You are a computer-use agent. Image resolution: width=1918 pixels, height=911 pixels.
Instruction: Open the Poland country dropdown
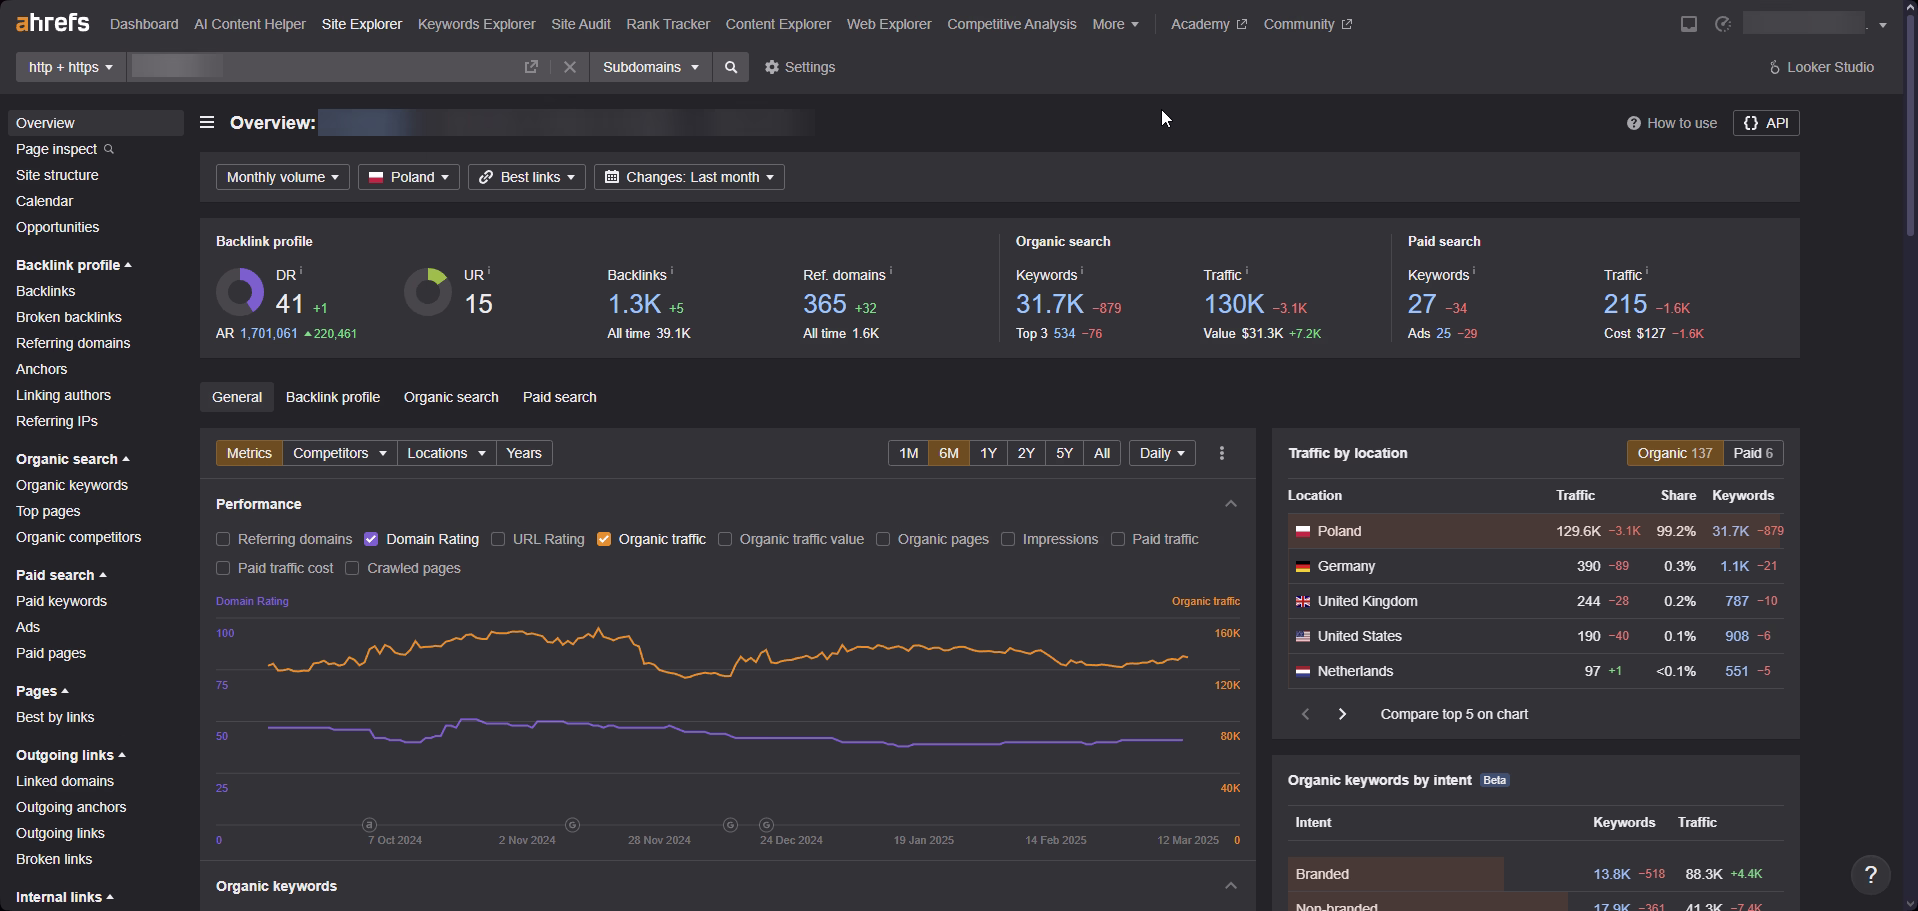(408, 177)
